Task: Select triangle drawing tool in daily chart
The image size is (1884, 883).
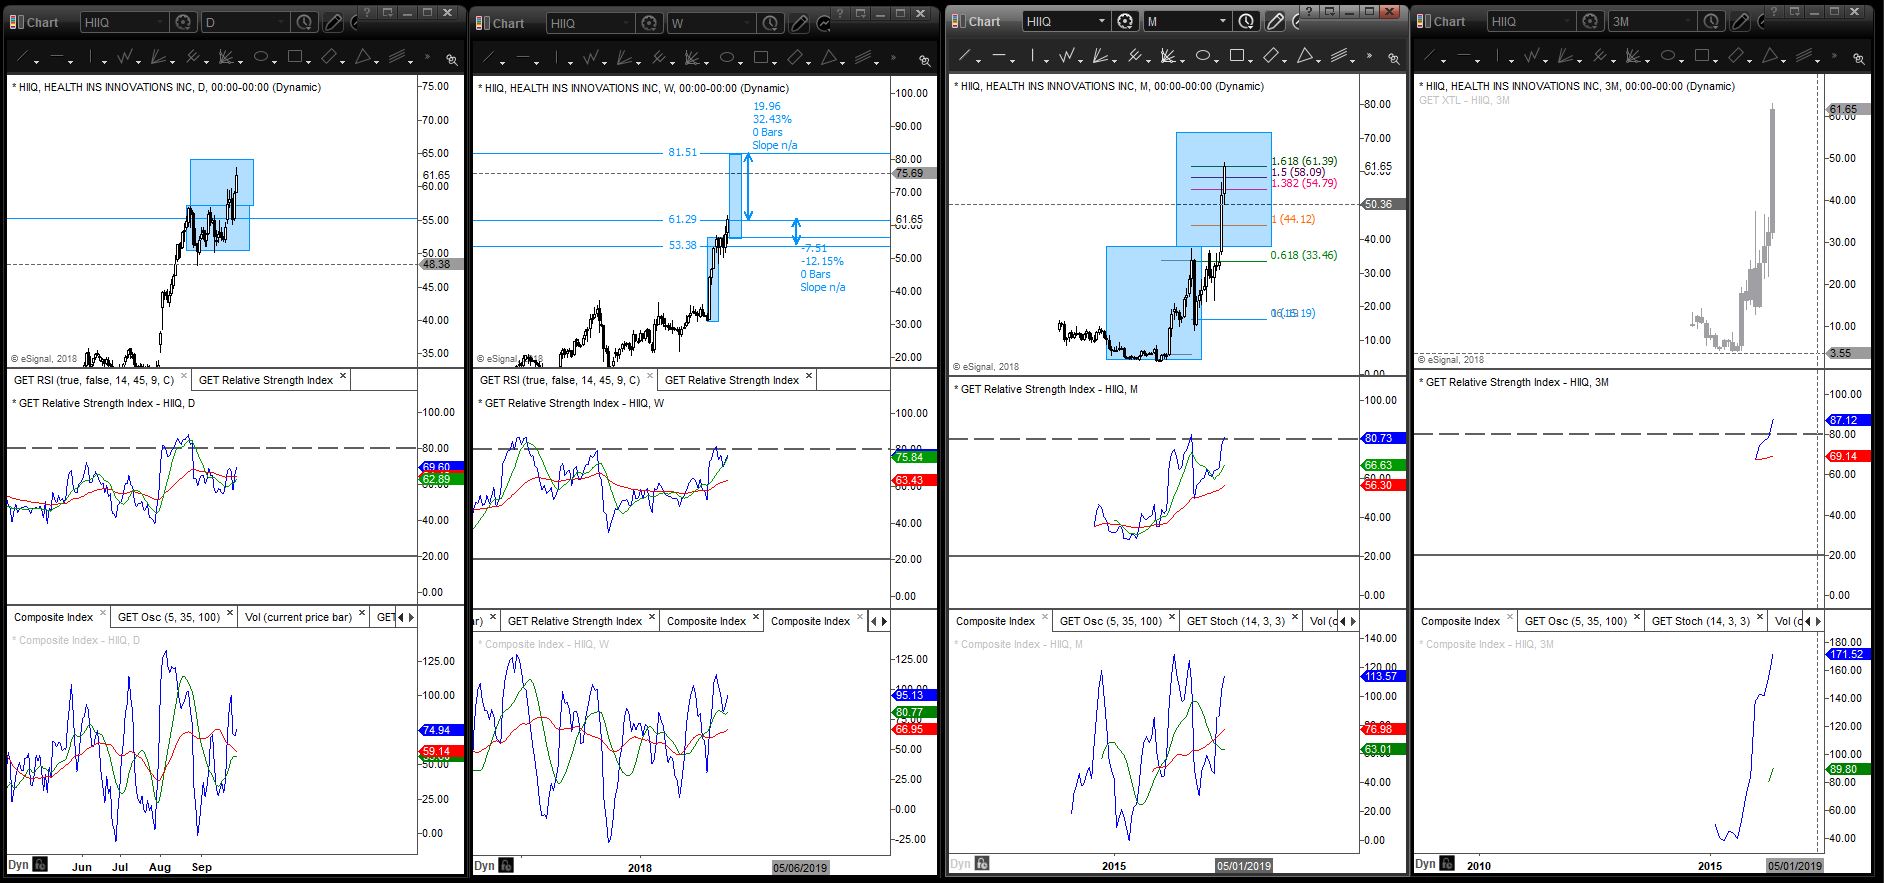Action: 364,57
